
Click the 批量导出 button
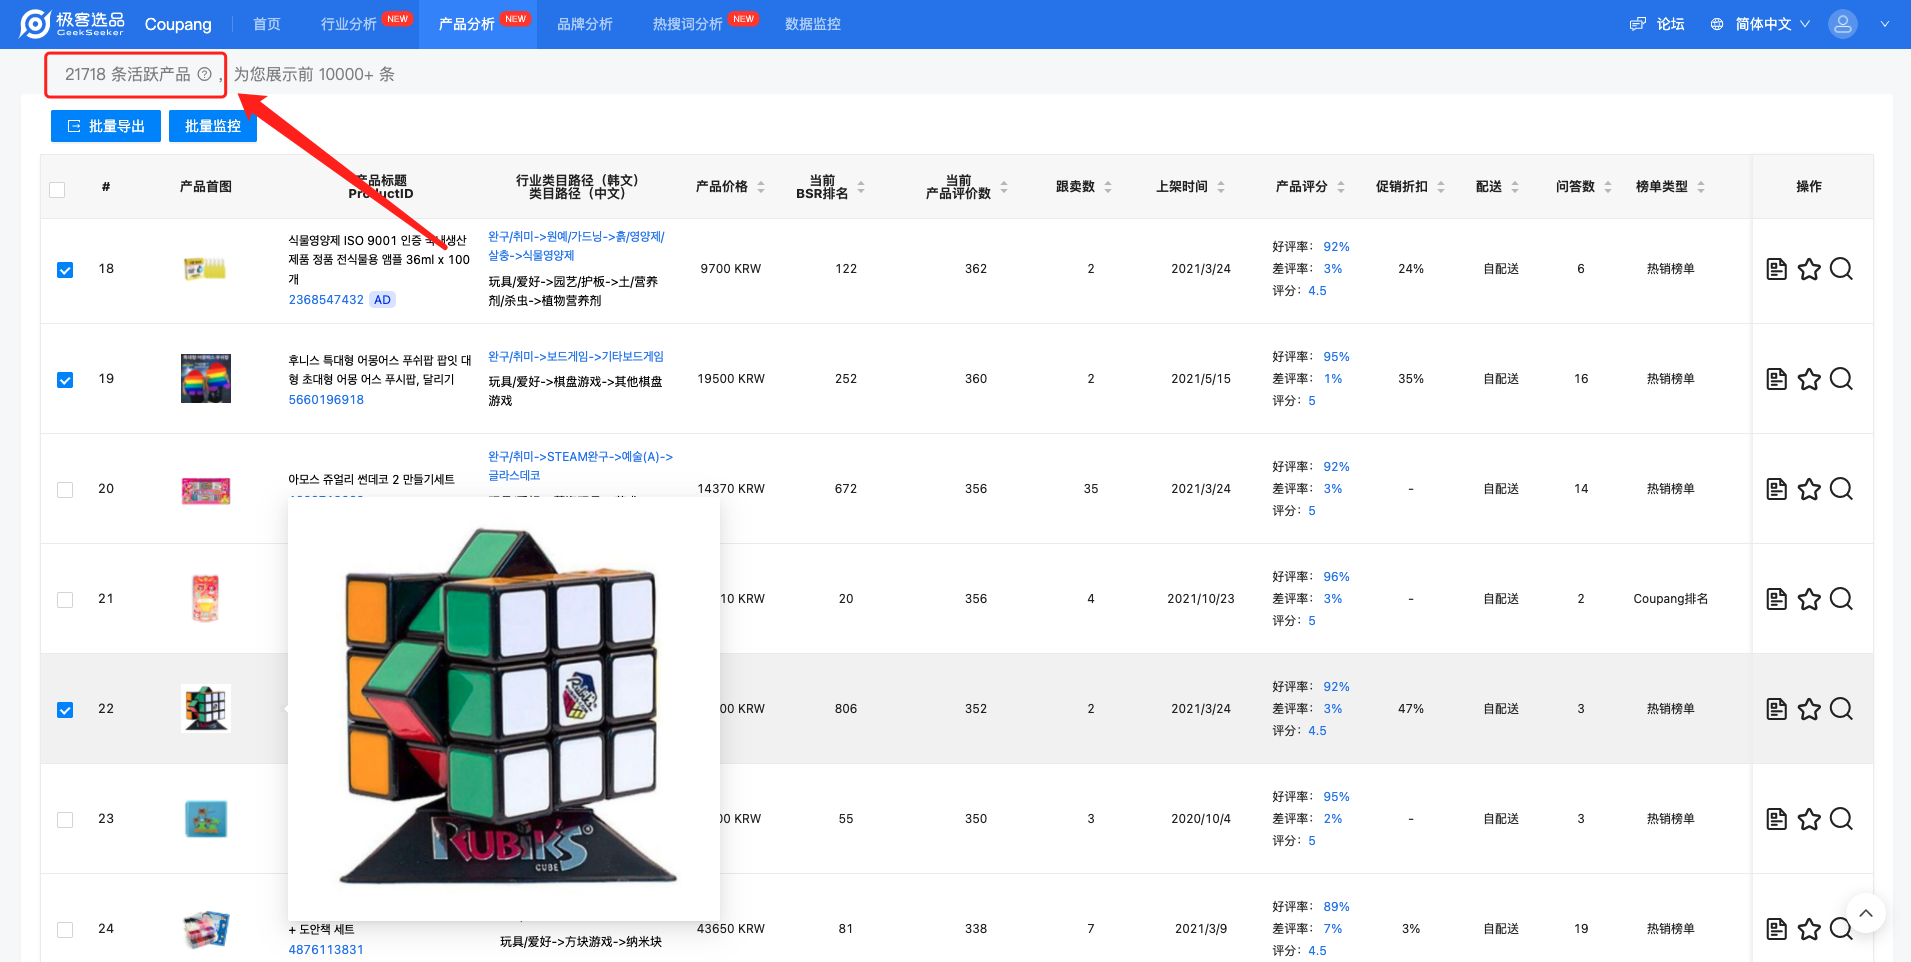(x=106, y=126)
